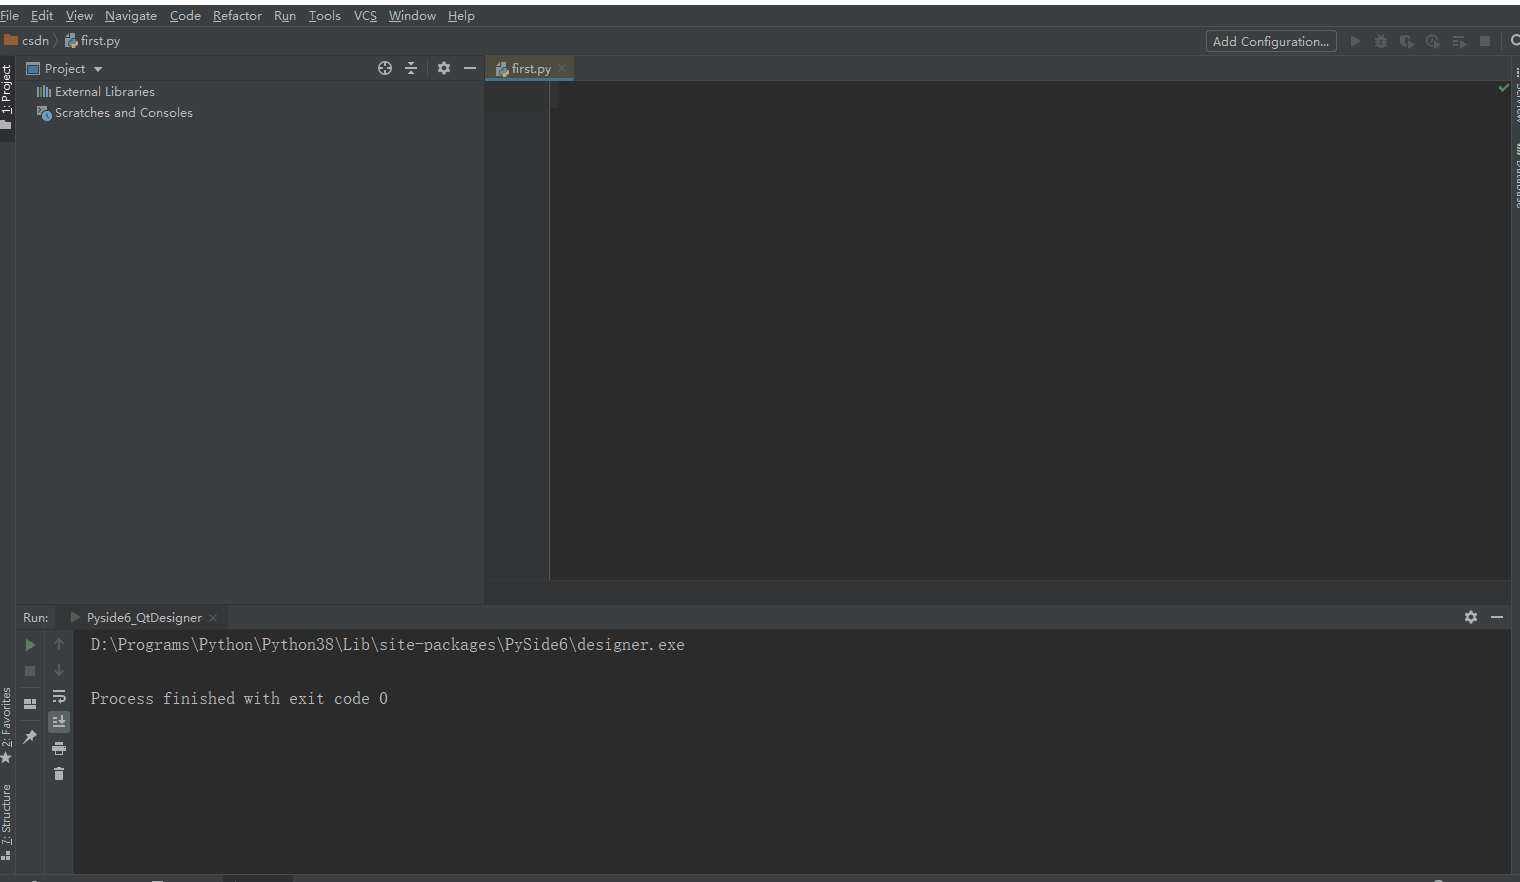The width and height of the screenshot is (1520, 882).
Task: Click the Add Configuration button
Action: tap(1270, 41)
